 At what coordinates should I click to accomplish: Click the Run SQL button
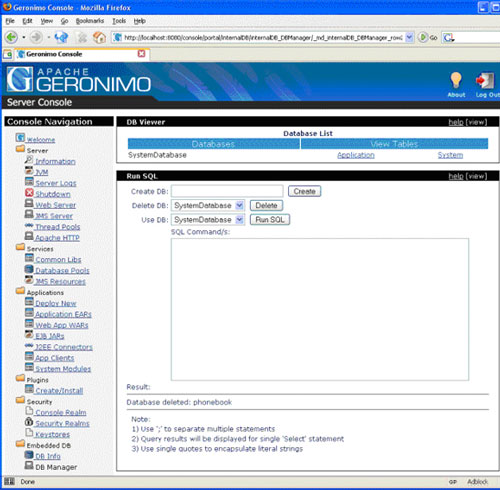(x=270, y=220)
